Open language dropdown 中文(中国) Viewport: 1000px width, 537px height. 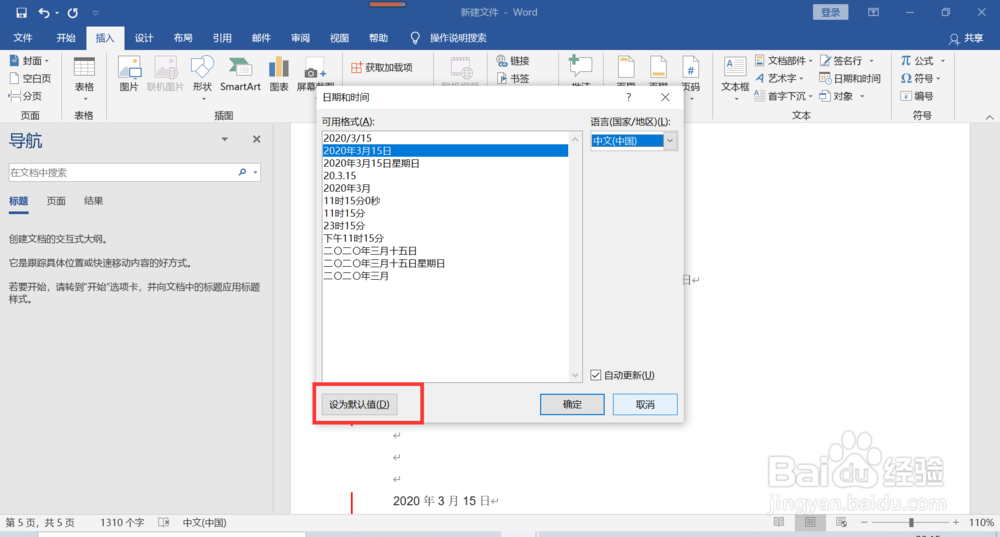pyautogui.click(x=670, y=141)
